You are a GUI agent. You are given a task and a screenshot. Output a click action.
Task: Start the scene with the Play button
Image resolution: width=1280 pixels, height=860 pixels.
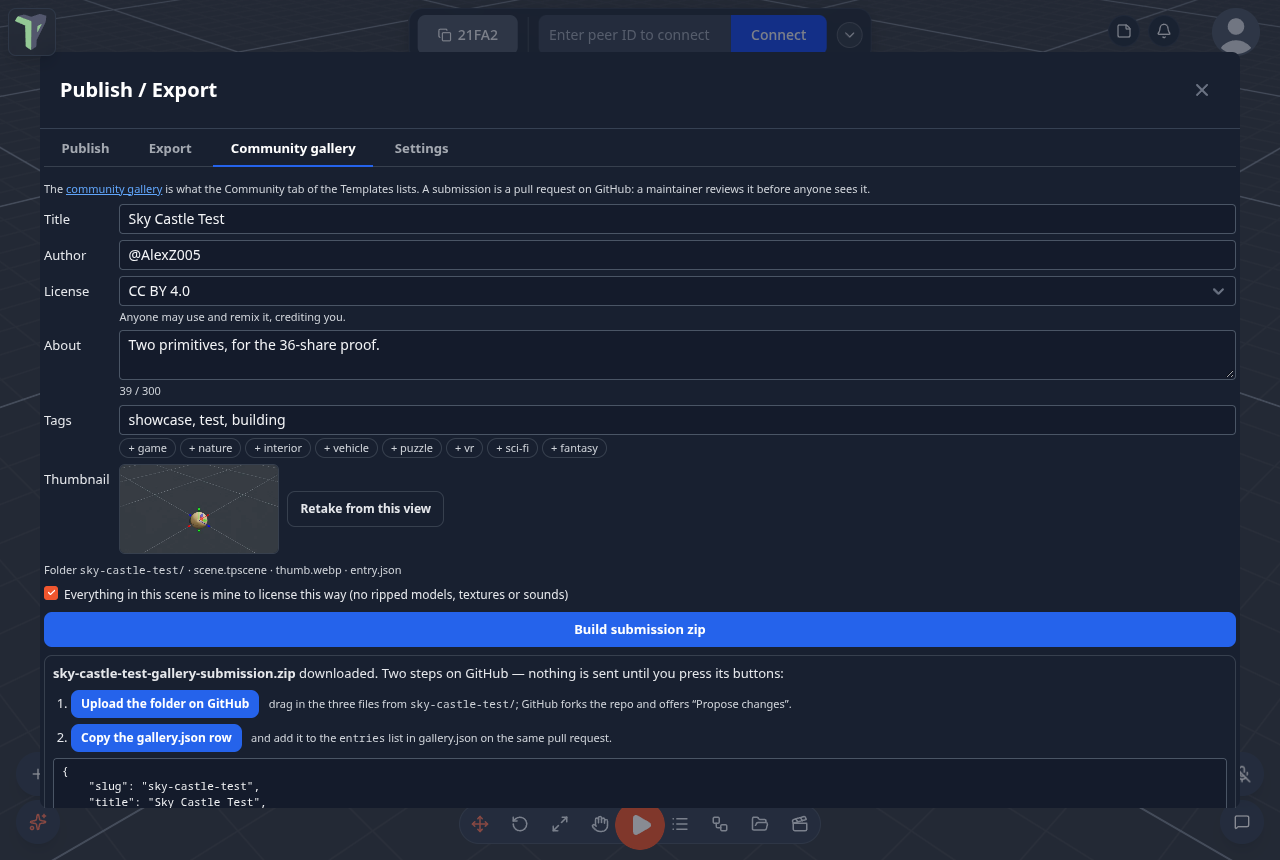tap(640, 824)
